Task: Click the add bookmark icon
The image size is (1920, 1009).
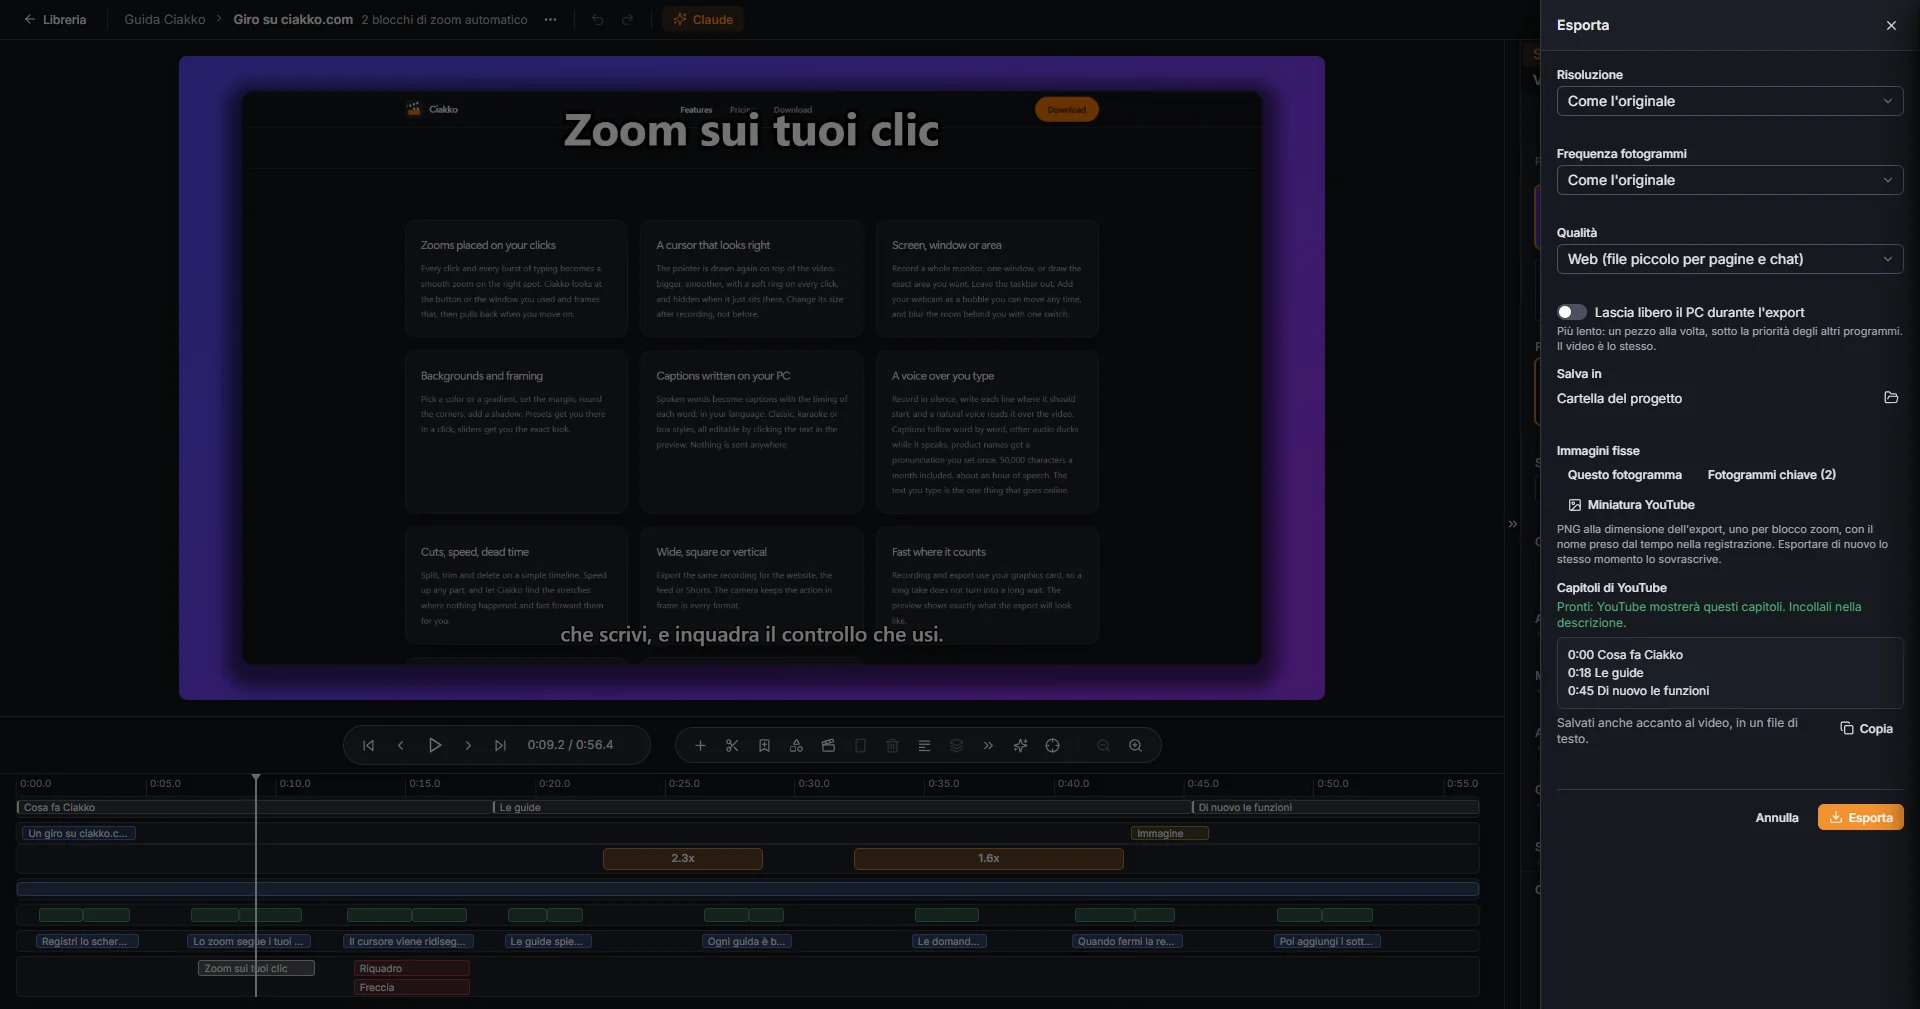Action: (x=764, y=745)
